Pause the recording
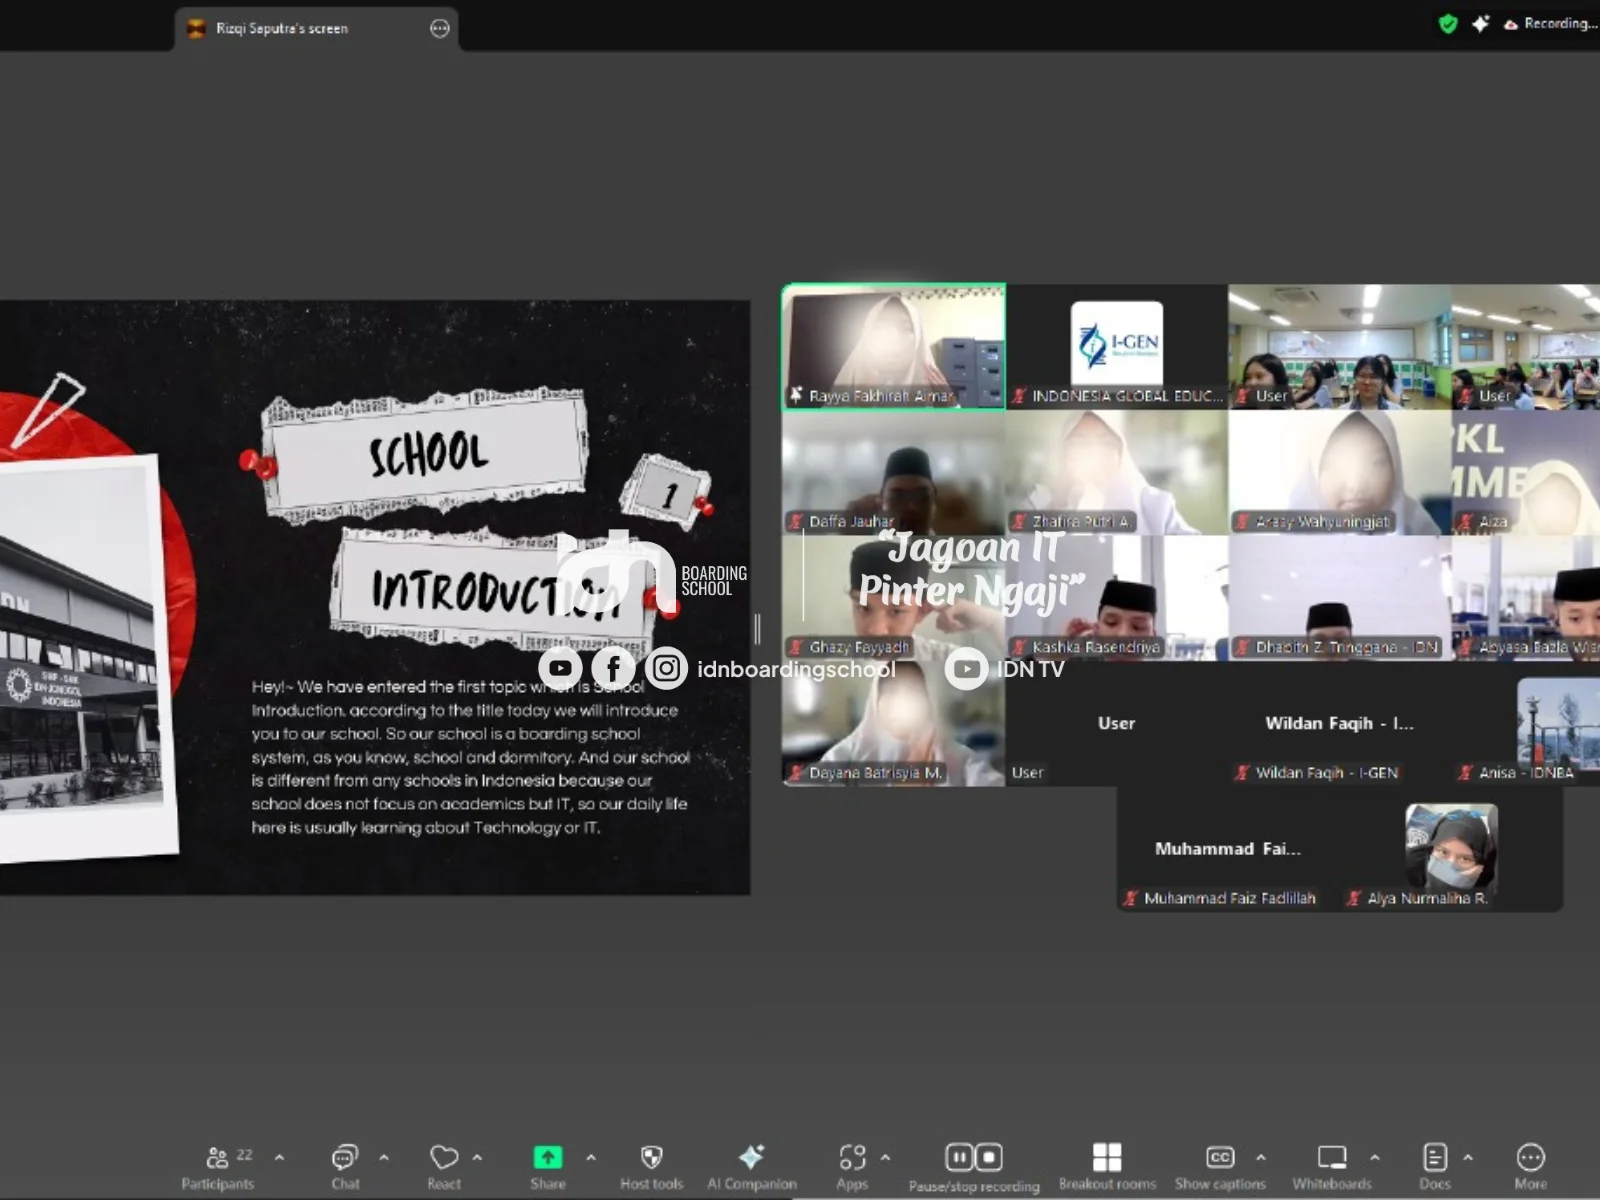This screenshot has height=1200, width=1600. click(959, 1157)
